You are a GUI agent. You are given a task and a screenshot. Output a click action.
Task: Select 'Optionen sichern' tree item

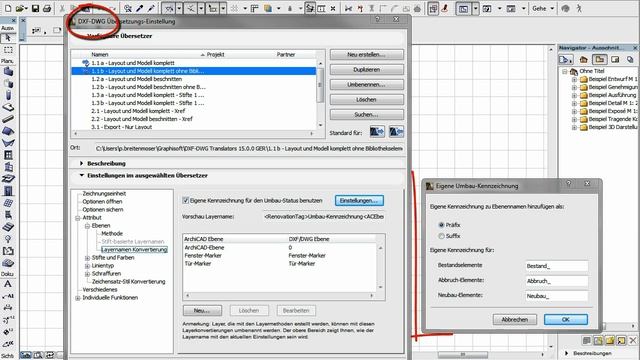click(103, 209)
